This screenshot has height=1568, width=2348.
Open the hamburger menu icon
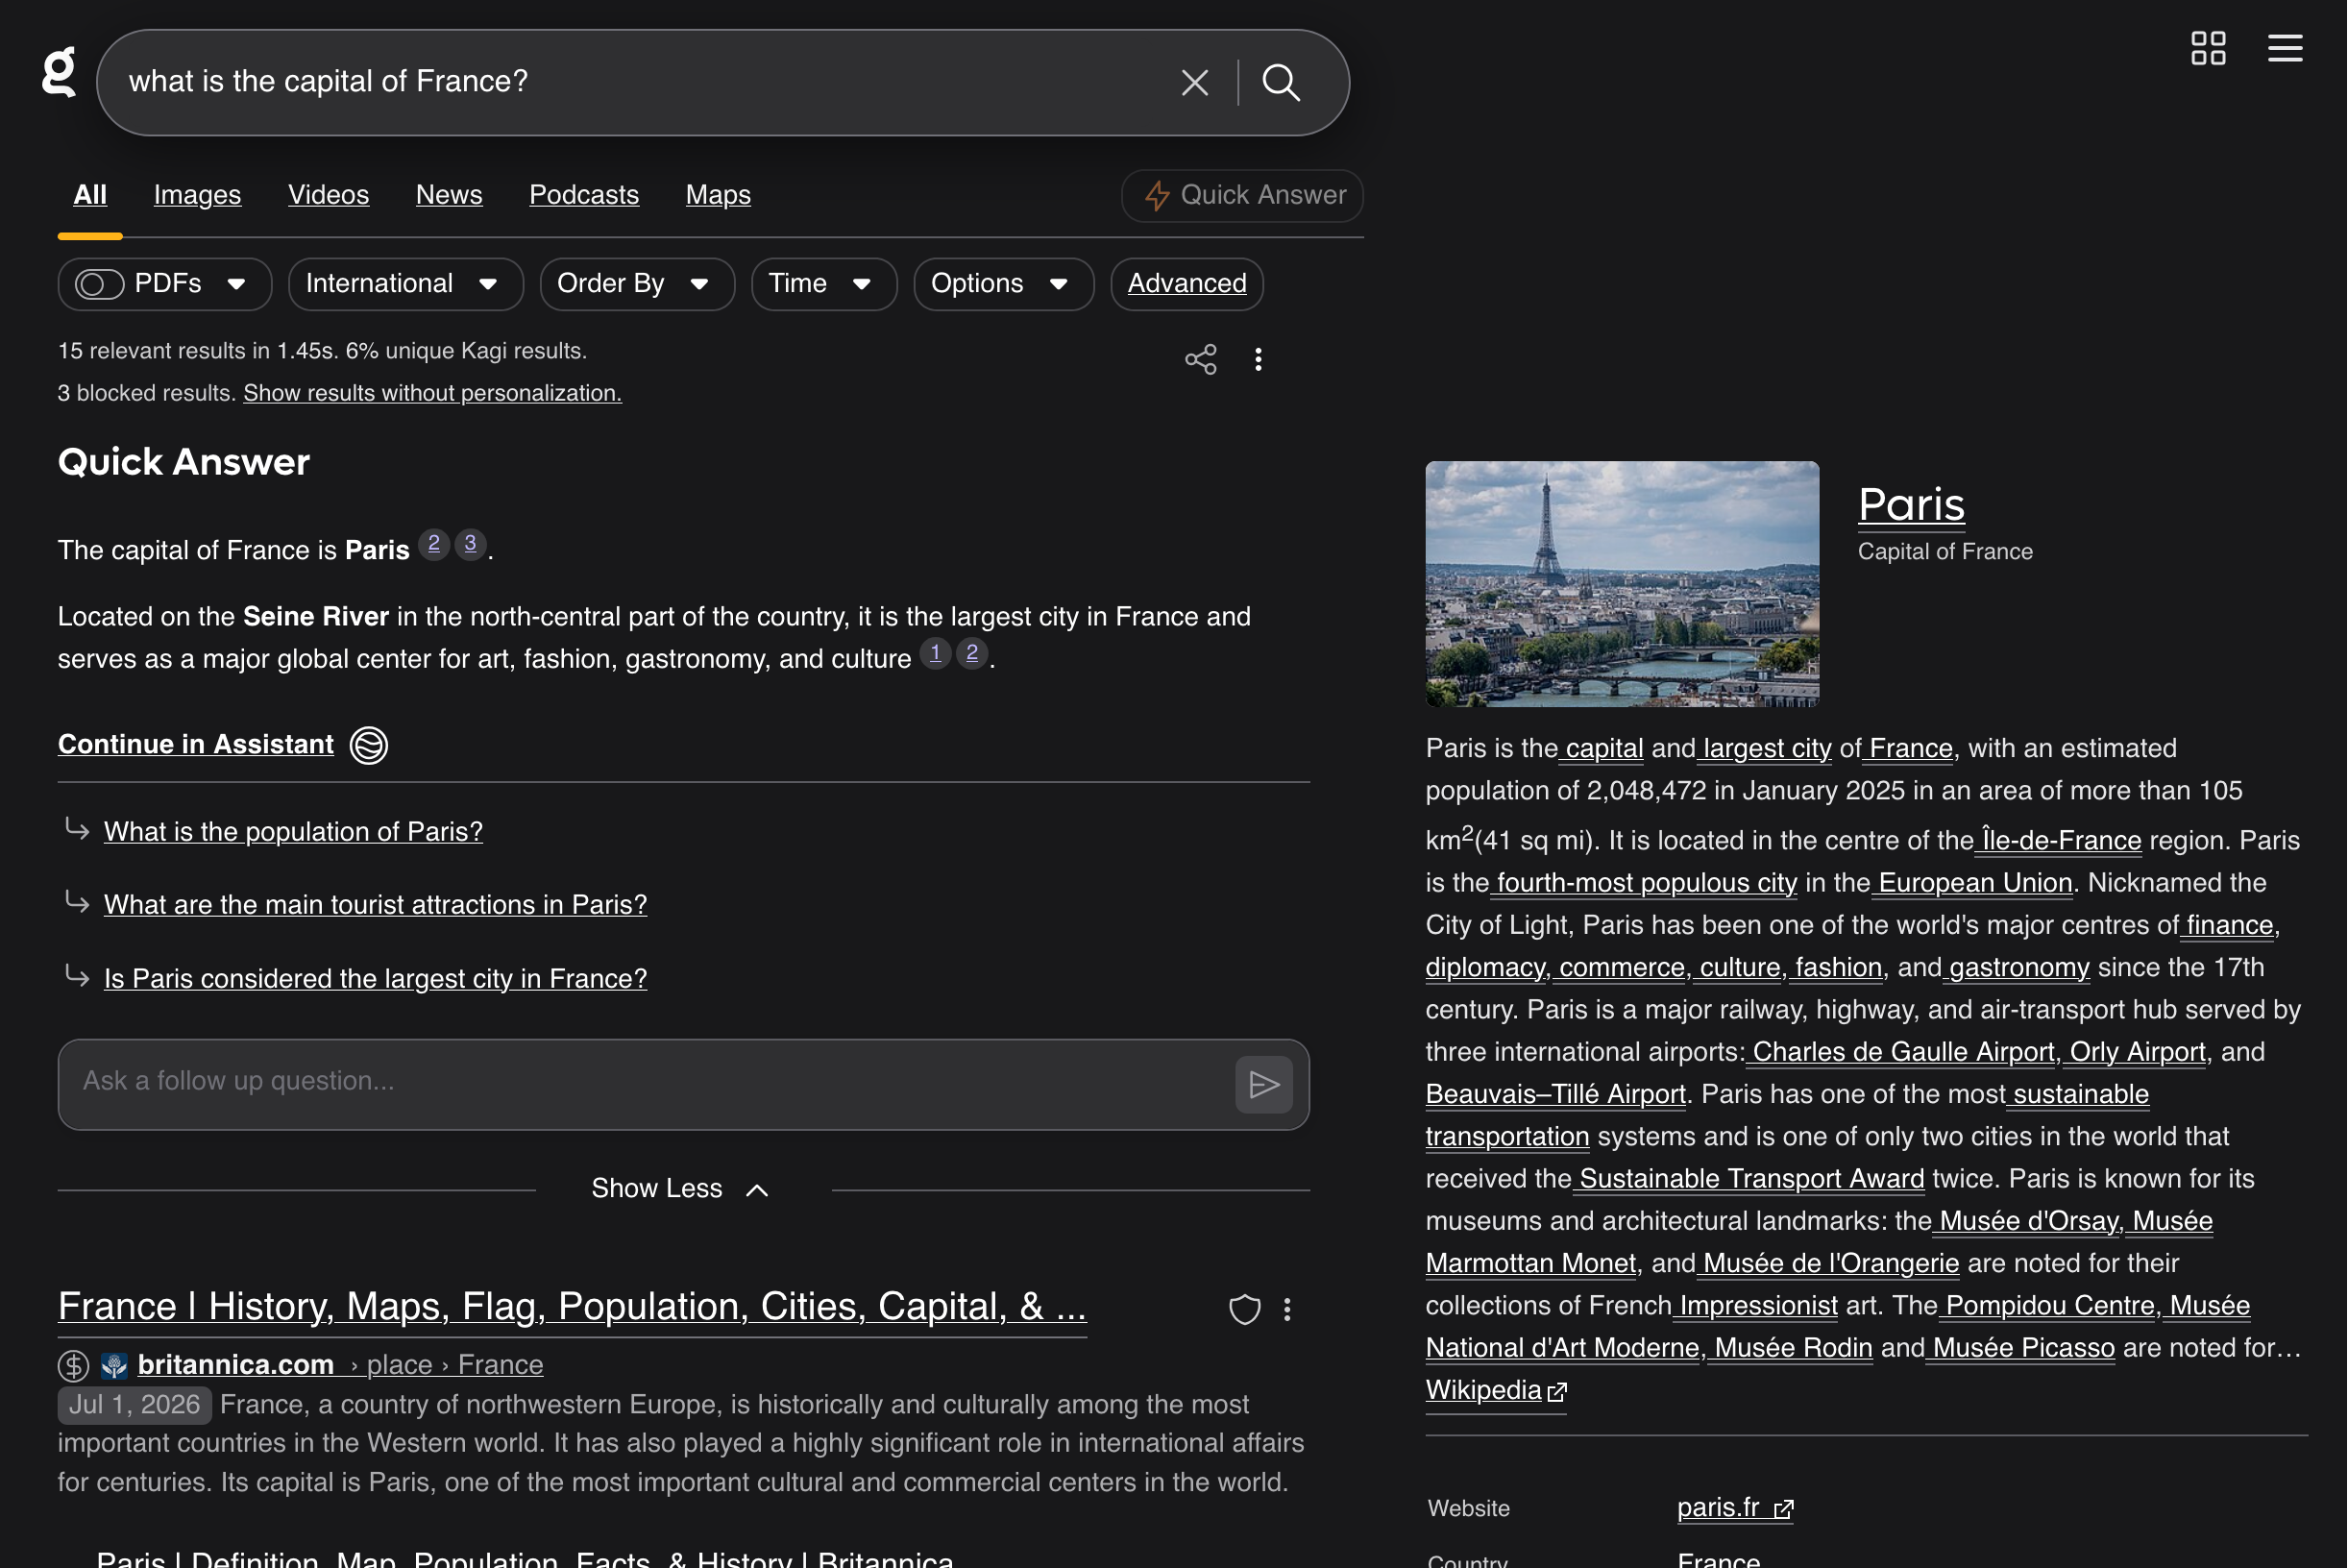pyautogui.click(x=2285, y=48)
